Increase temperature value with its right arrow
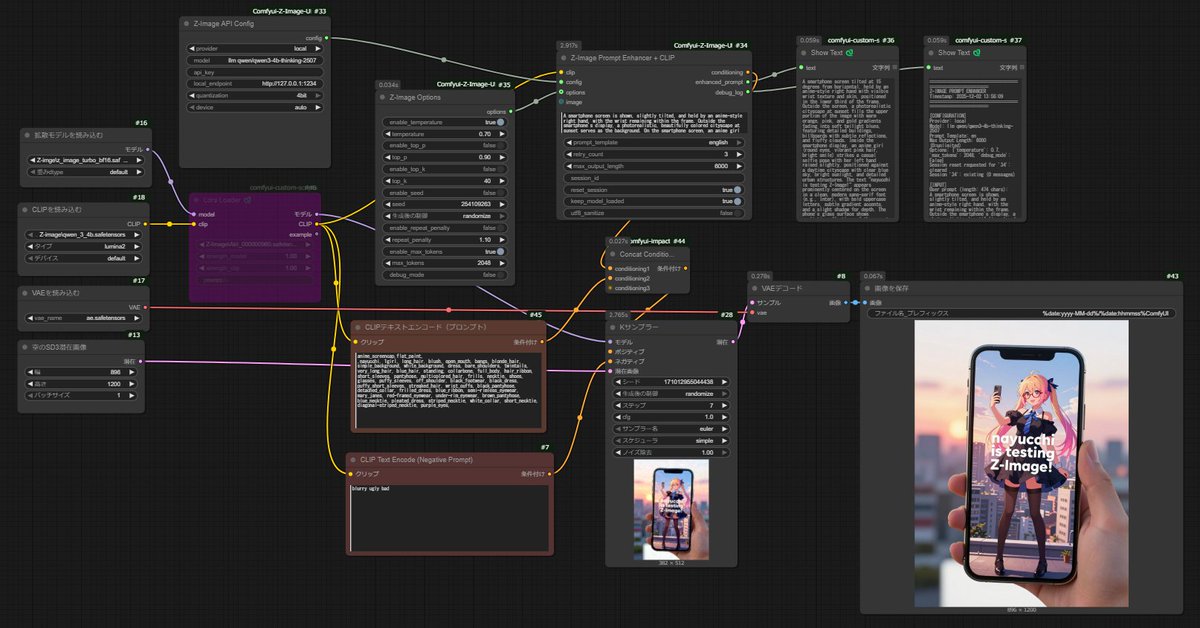Screen dimensions: 1200x628 click(502, 134)
